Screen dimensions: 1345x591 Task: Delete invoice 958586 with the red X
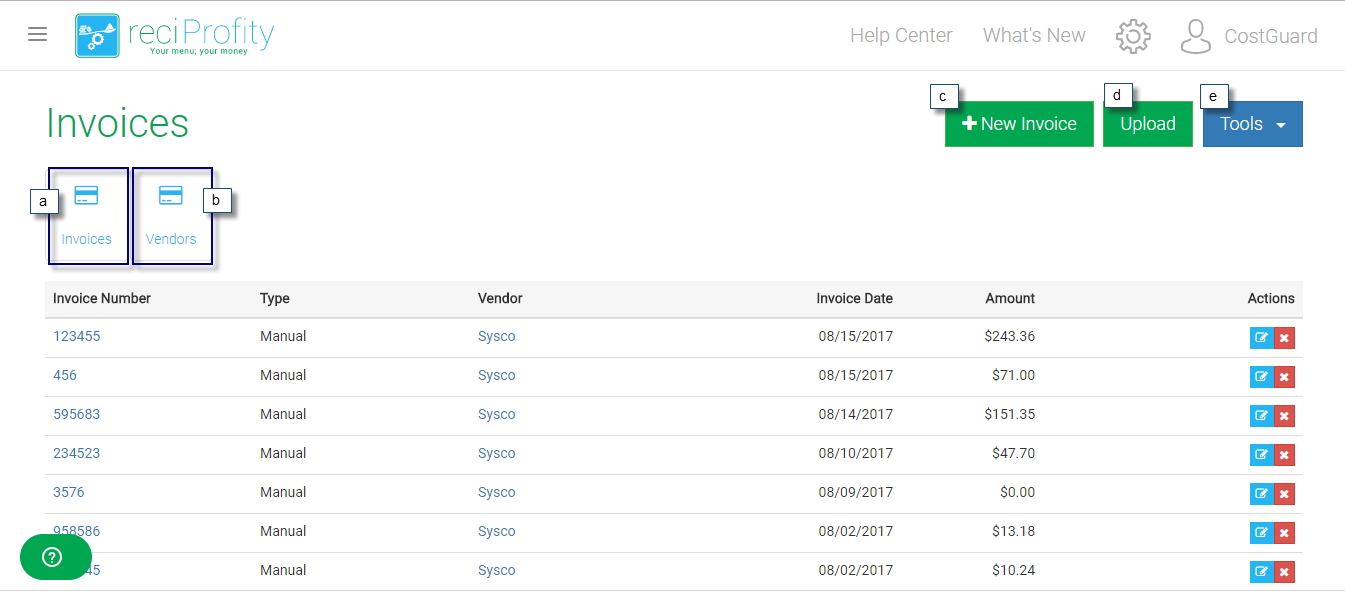tap(1284, 533)
